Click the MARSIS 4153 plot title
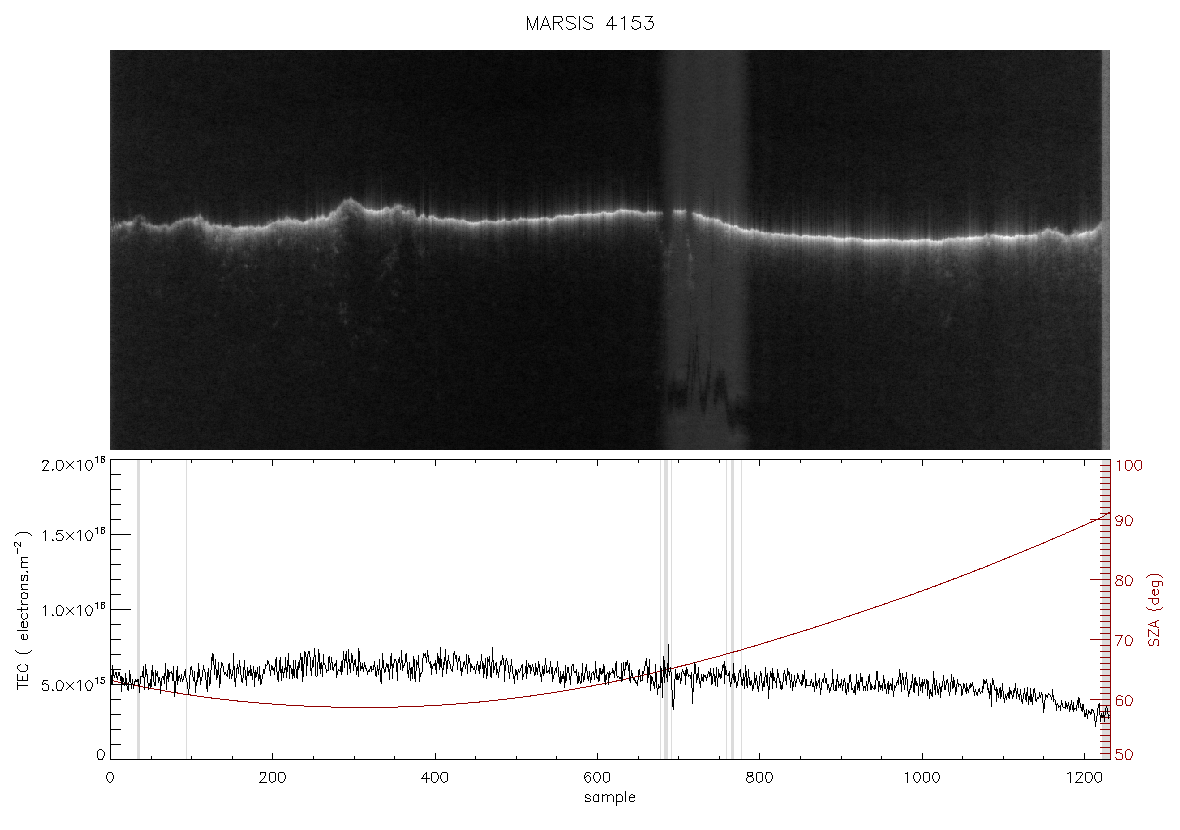Image resolution: width=1180 pixels, height=830 pixels. point(590,23)
